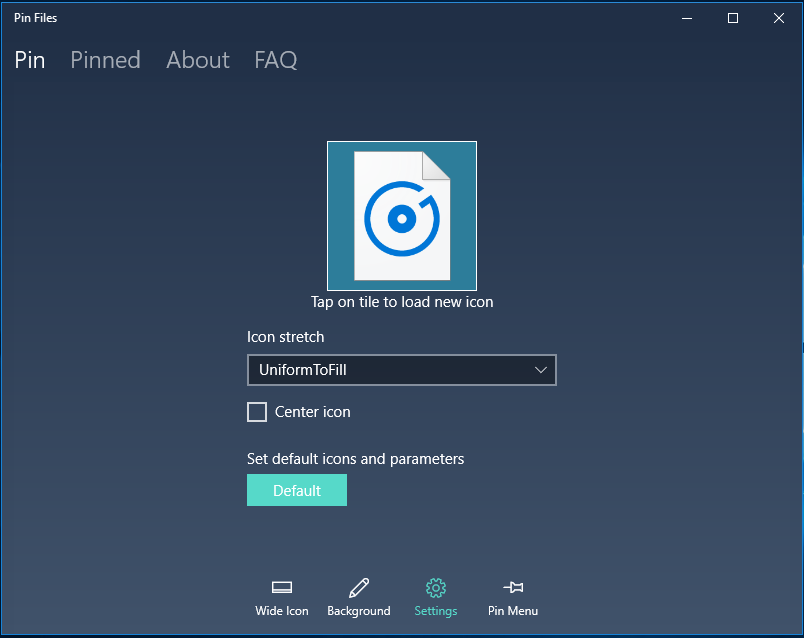
Task: Maximize the Pin Files window
Action: click(x=733, y=18)
